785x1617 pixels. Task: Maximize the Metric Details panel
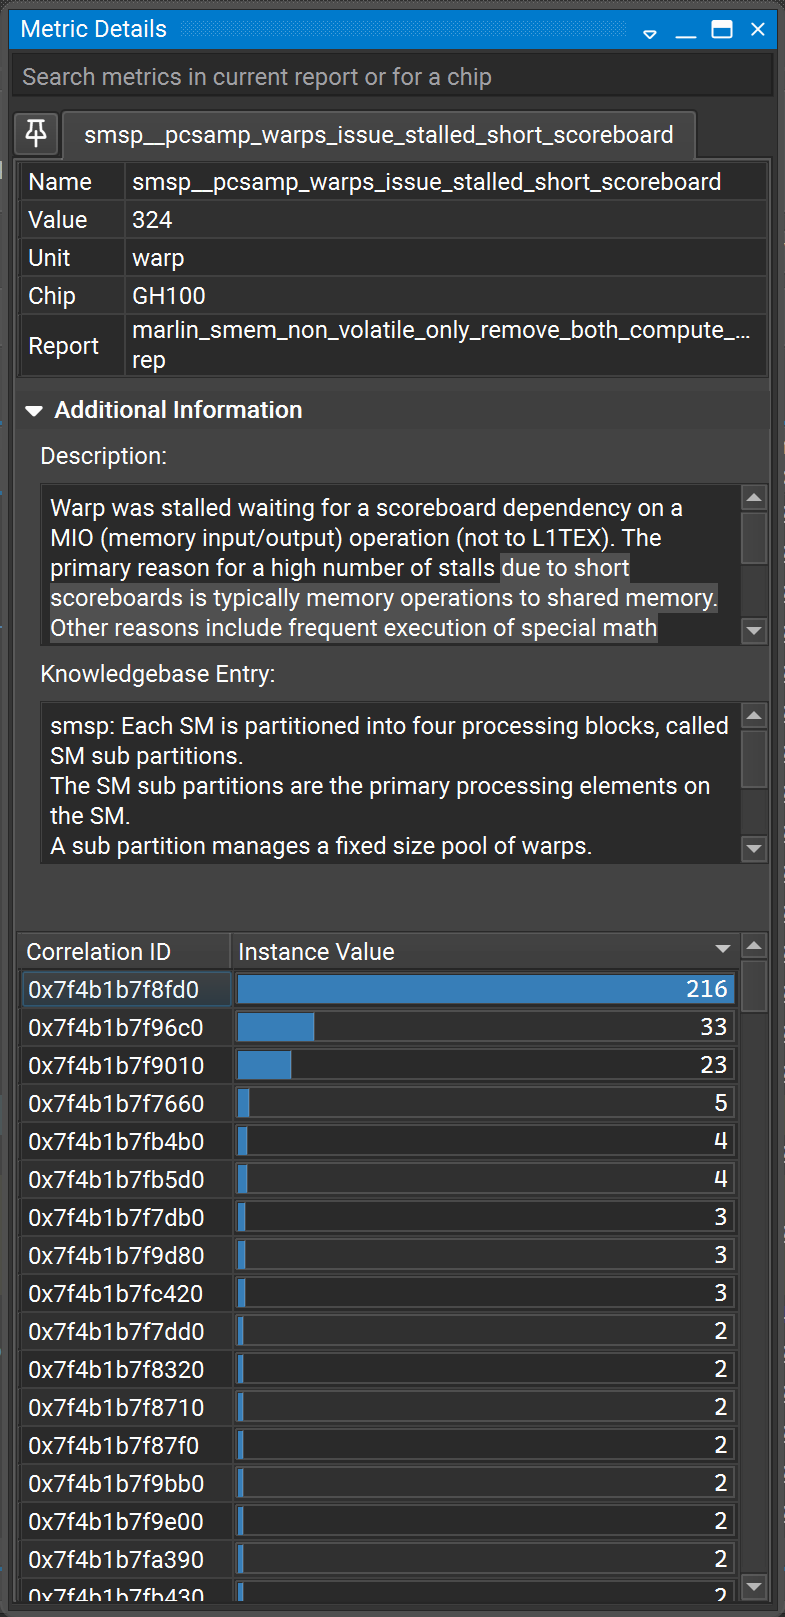pos(722,30)
